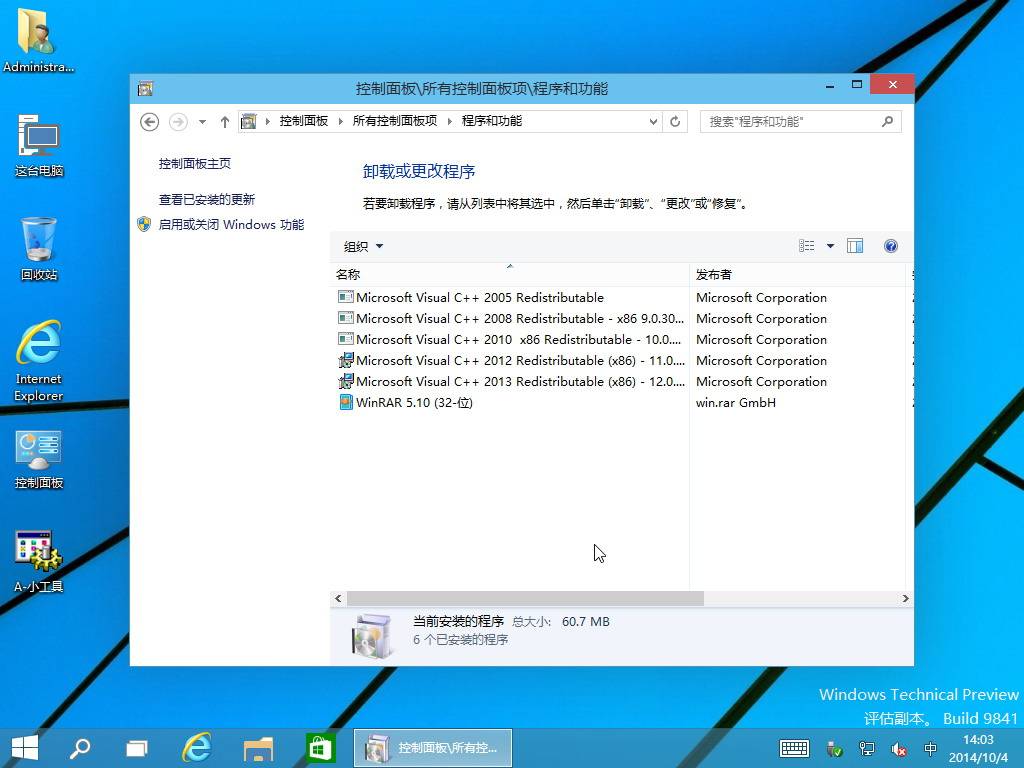
Task: Click 控制面板 in the breadcrumb path
Action: click(304, 121)
